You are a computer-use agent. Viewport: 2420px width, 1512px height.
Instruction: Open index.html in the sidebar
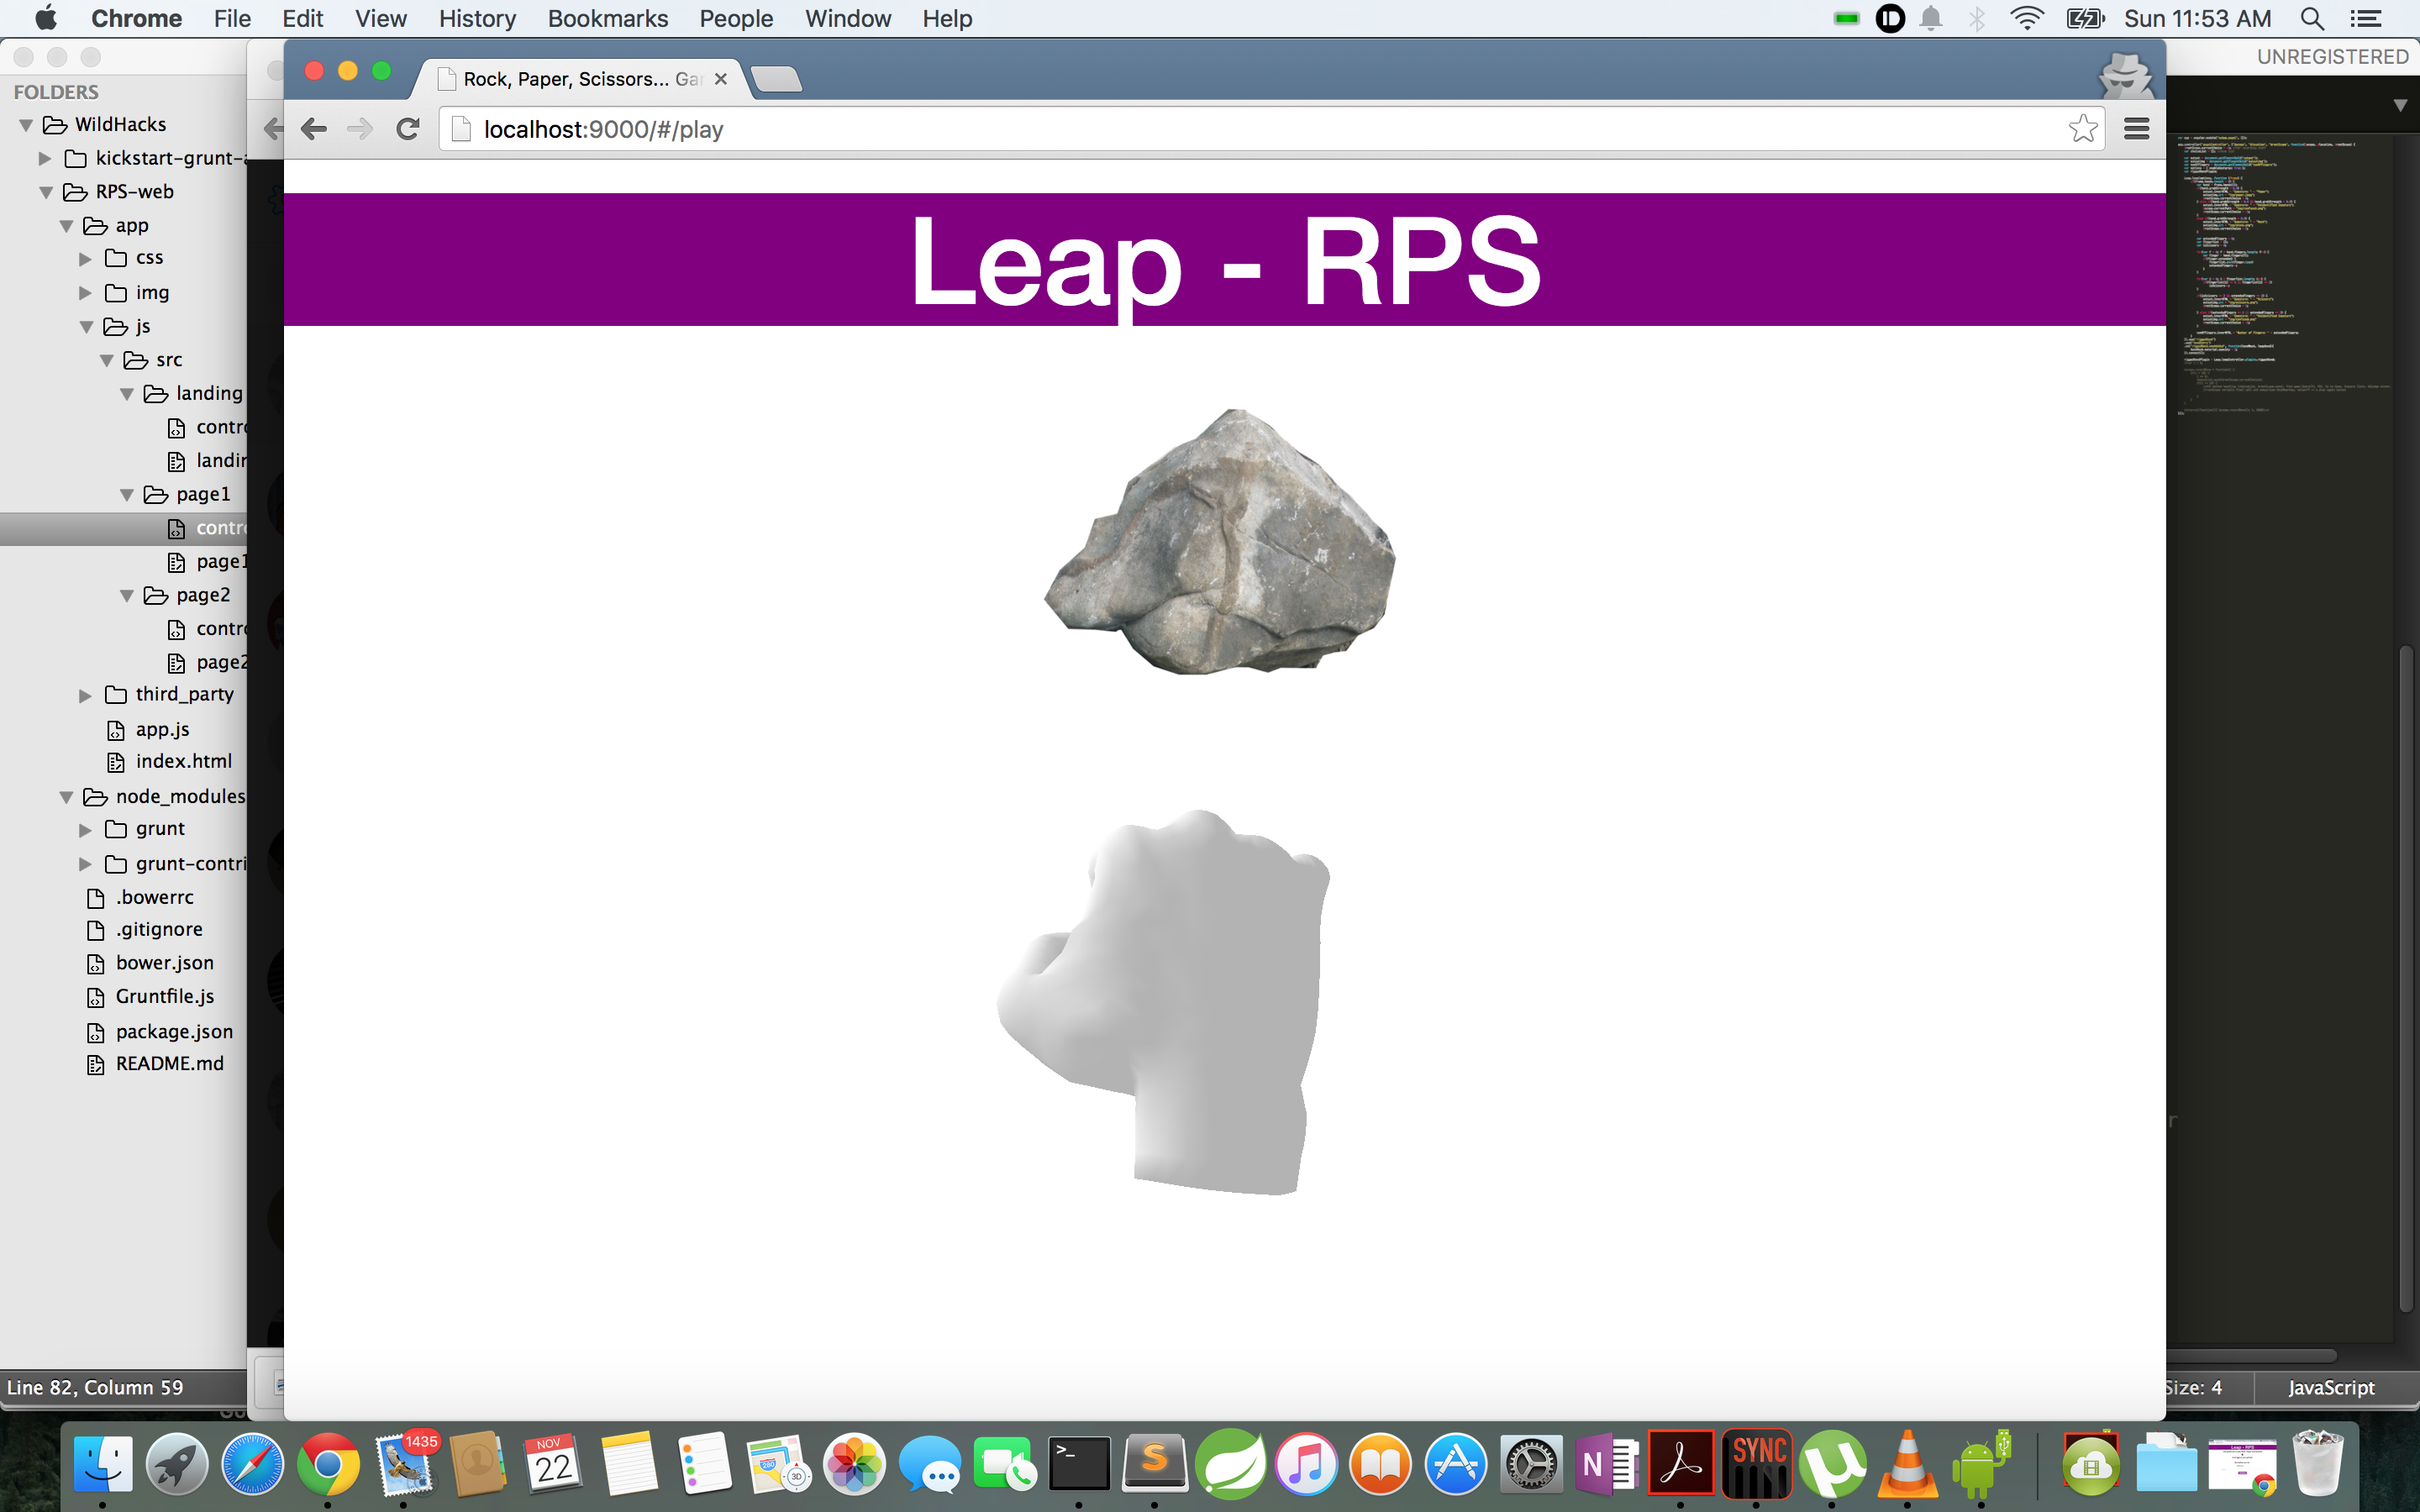coord(183,762)
